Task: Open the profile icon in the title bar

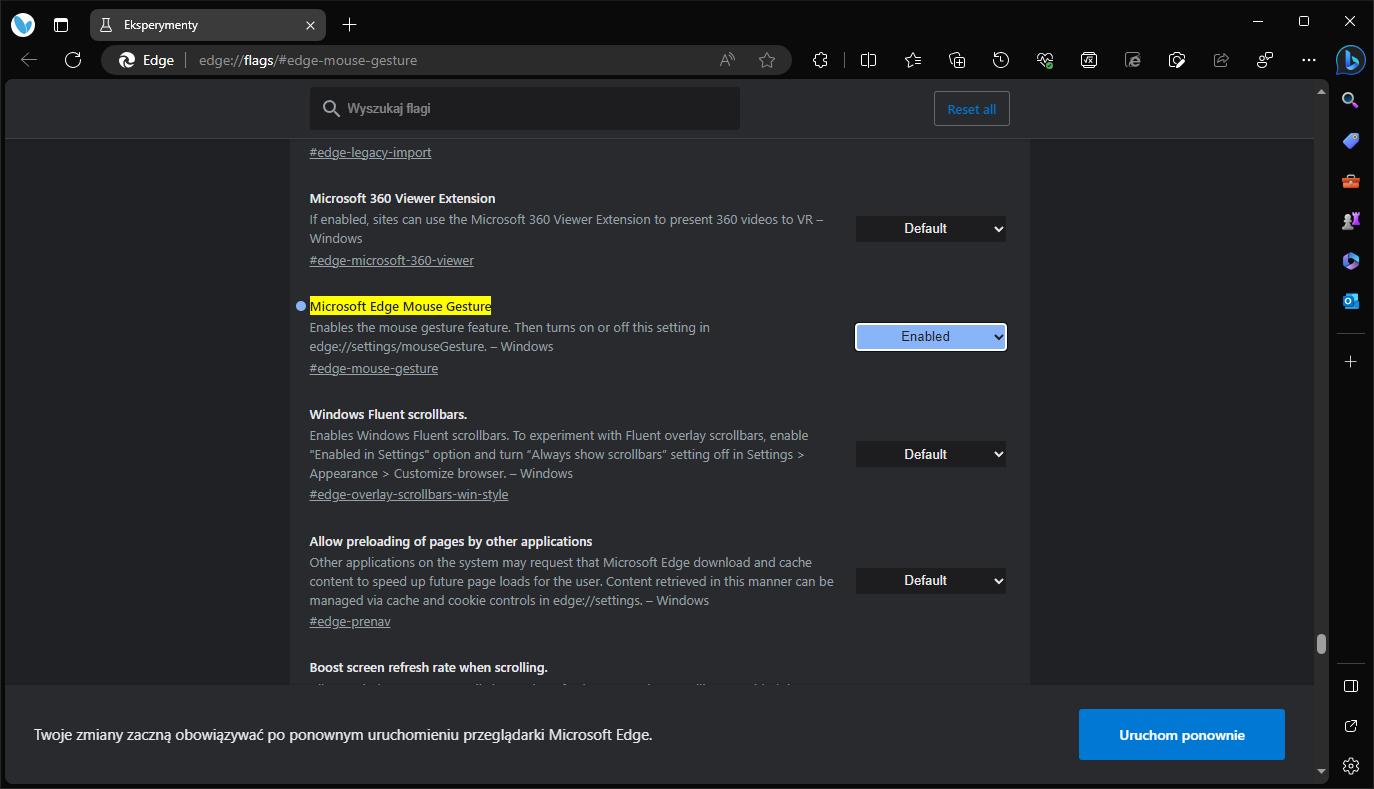Action: click(x=23, y=24)
